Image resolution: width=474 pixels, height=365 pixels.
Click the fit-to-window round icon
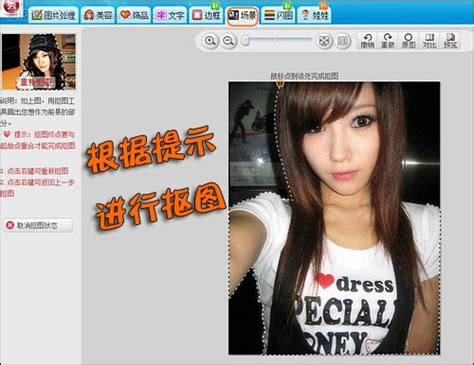coord(324,41)
